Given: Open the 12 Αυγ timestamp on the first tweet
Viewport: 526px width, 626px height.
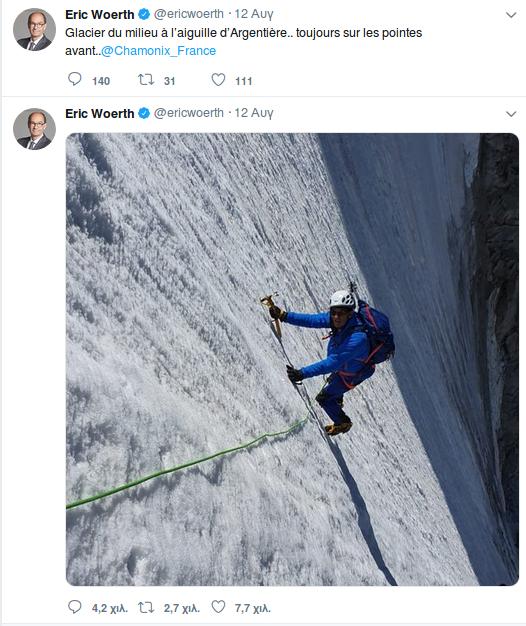Looking at the screenshot, I should pos(254,14).
